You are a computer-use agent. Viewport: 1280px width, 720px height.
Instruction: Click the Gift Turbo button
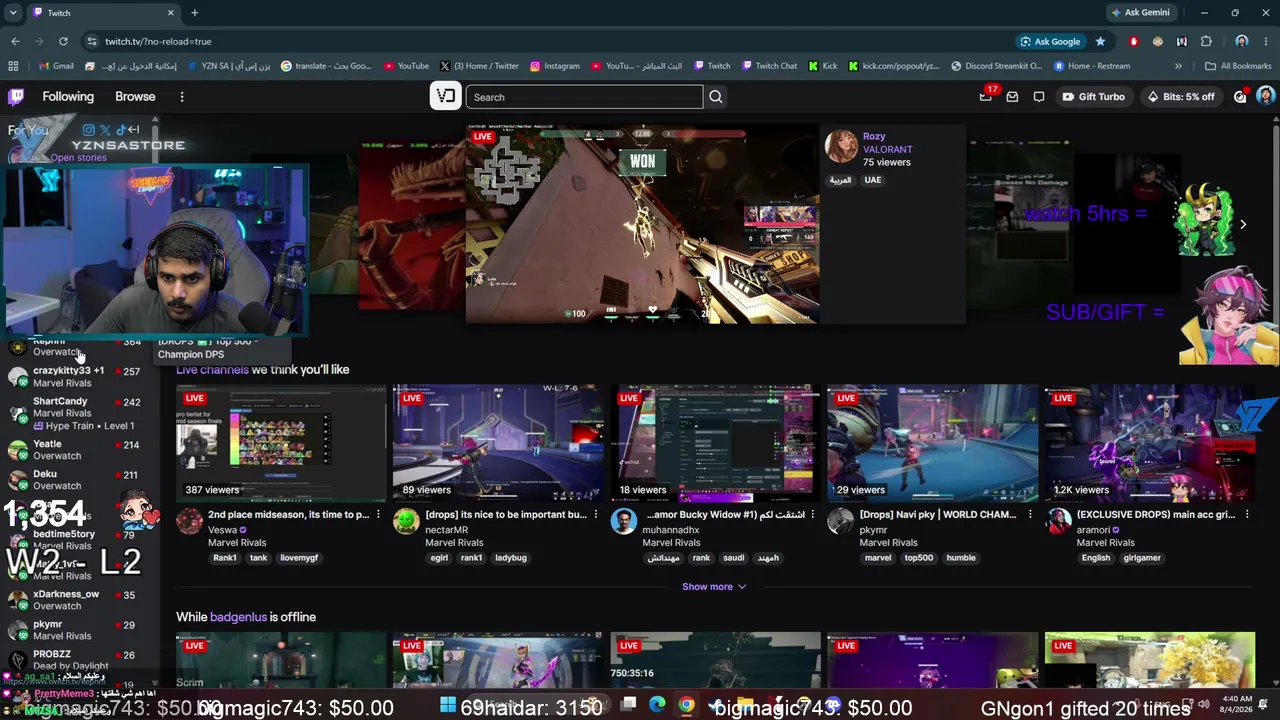[x=1093, y=97]
